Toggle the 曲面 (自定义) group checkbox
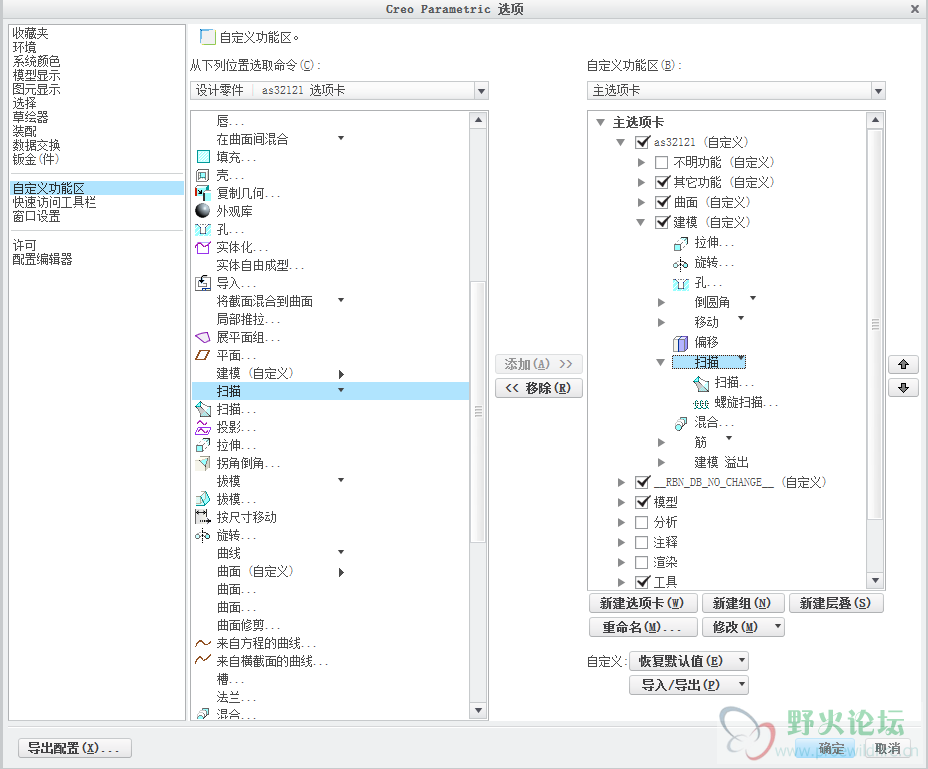Image resolution: width=928 pixels, height=769 pixels. pyautogui.click(x=662, y=202)
